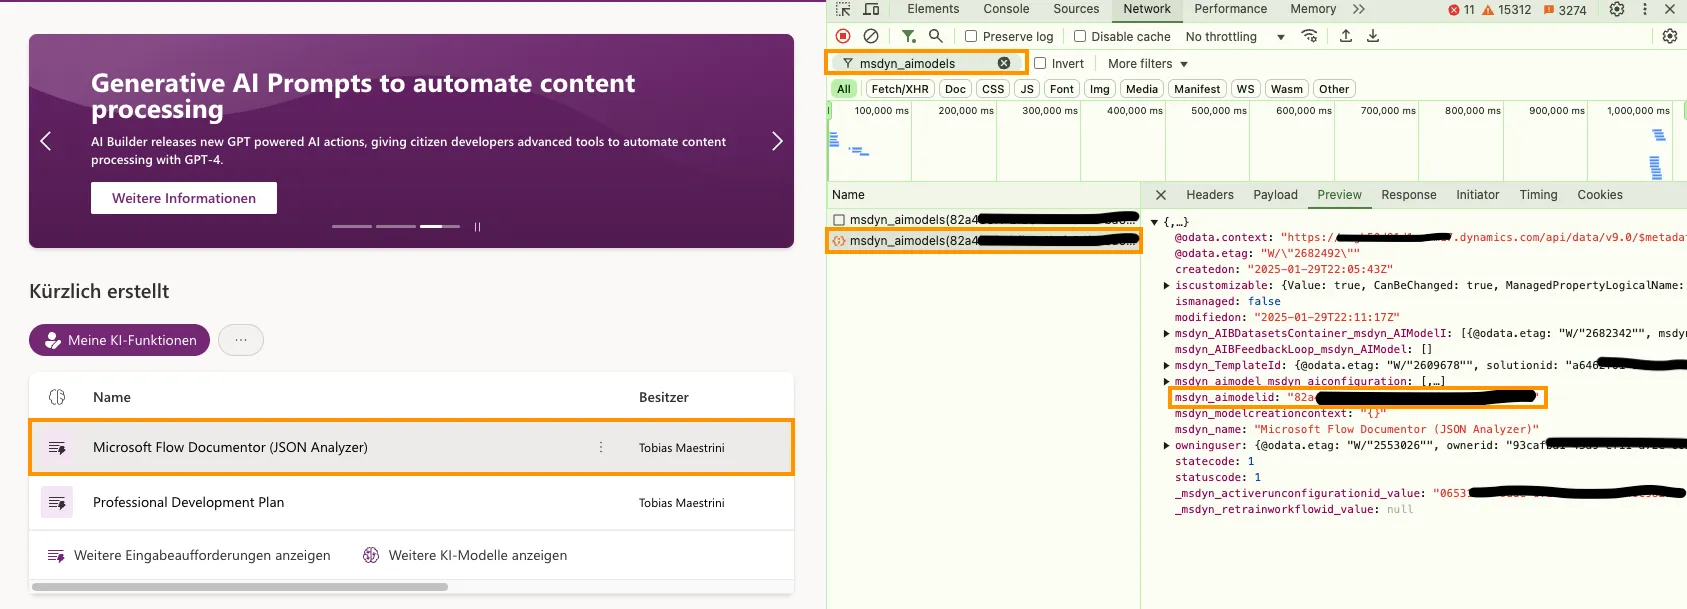Viewport: 1687px width, 609px height.
Task: Open the No throttling dropdown
Action: tap(1235, 36)
